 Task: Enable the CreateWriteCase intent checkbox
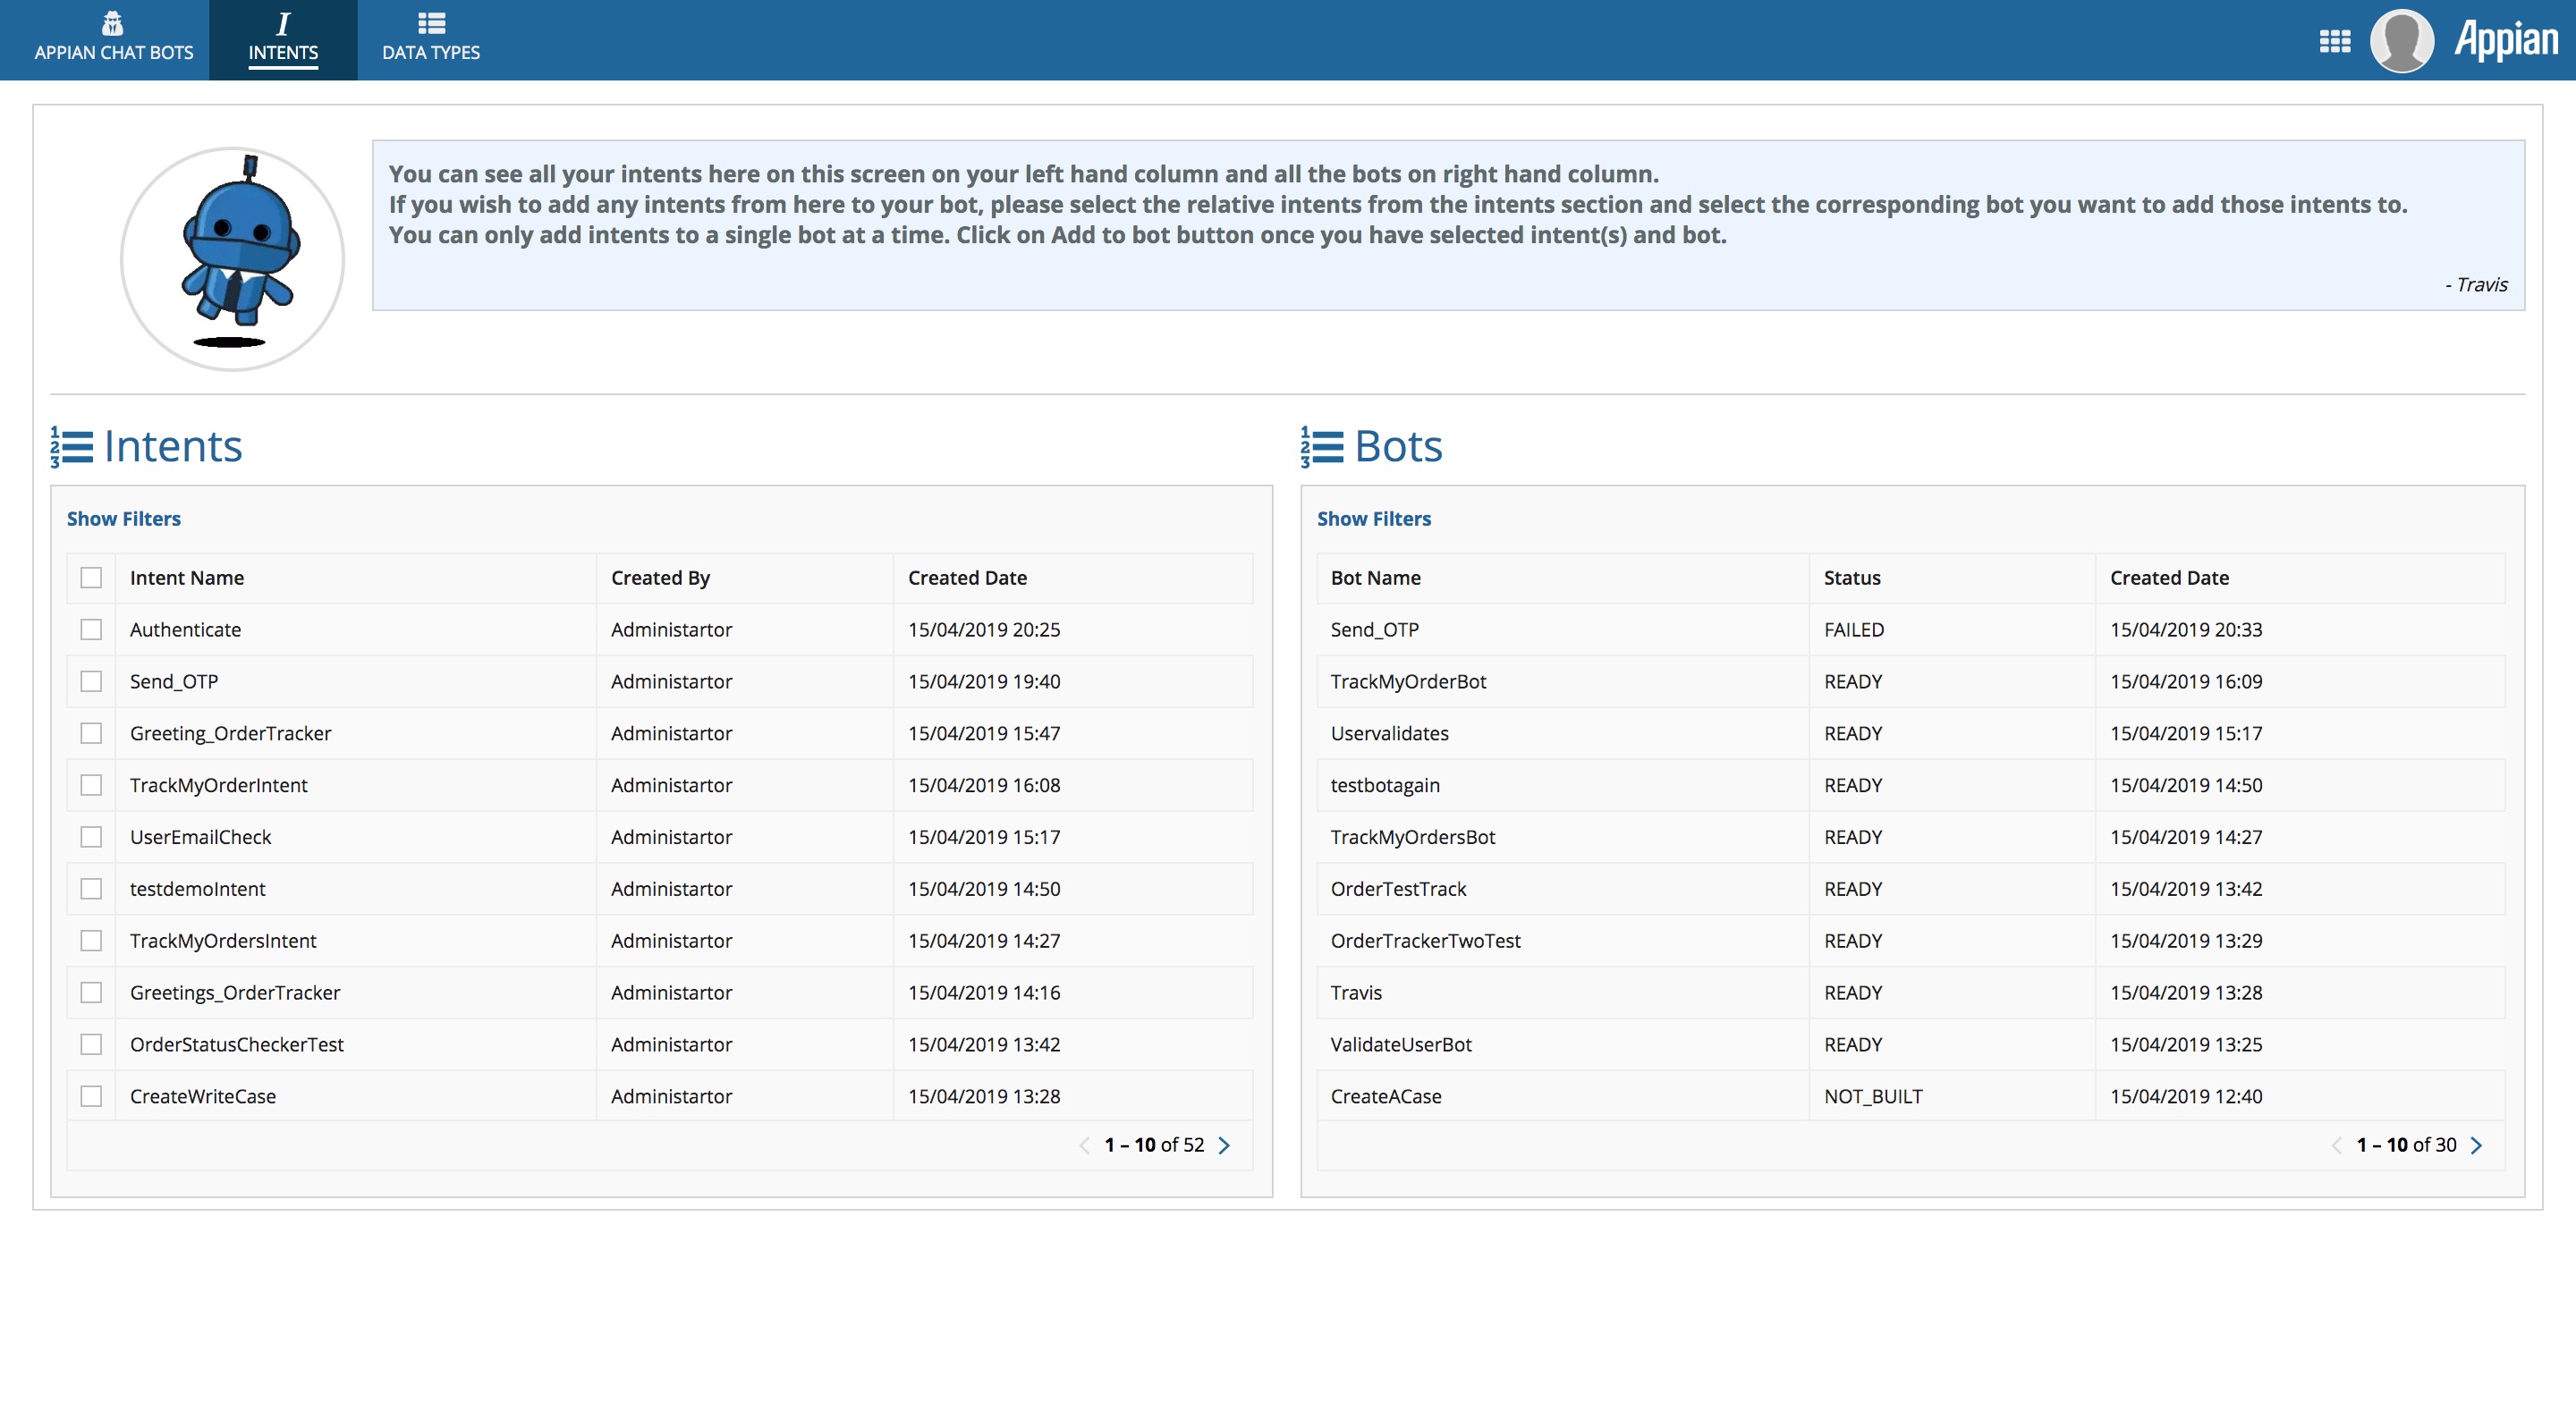(x=91, y=1096)
